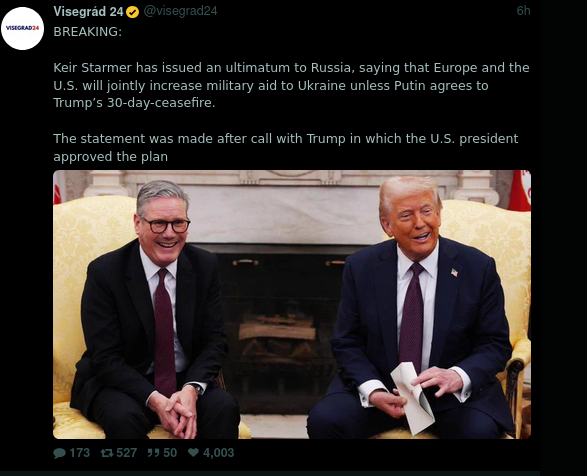The image size is (587, 476).
Task: Open the attached photo at the fireplace
Action: point(292,304)
